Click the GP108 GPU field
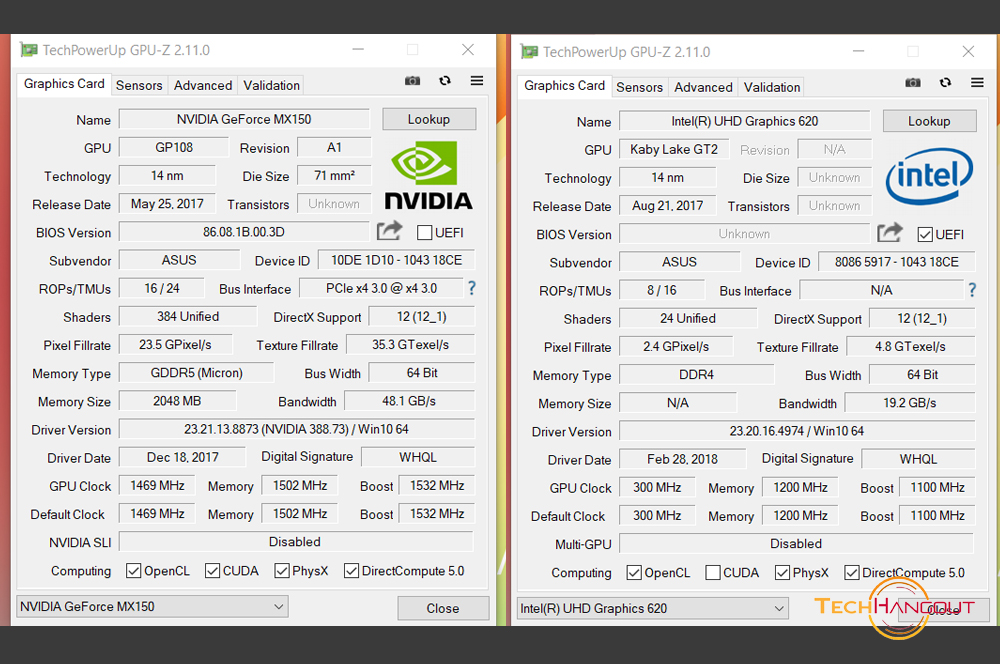 tap(174, 147)
